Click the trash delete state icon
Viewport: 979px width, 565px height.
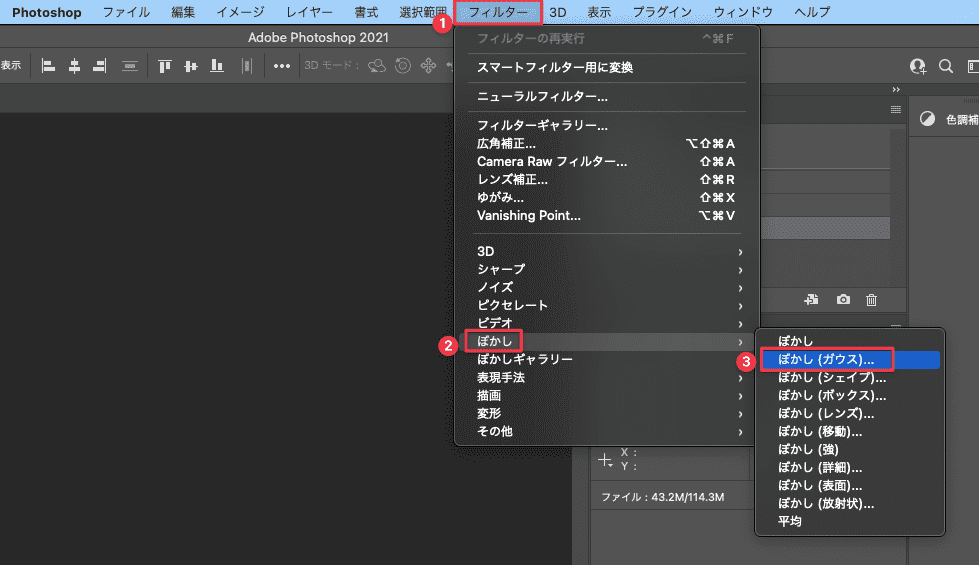coord(872,300)
